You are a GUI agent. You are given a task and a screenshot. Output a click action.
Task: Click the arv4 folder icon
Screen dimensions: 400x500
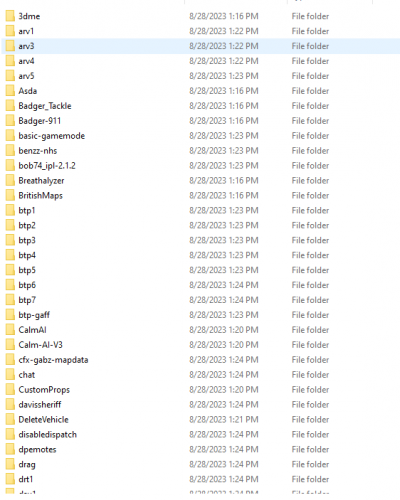10,61
